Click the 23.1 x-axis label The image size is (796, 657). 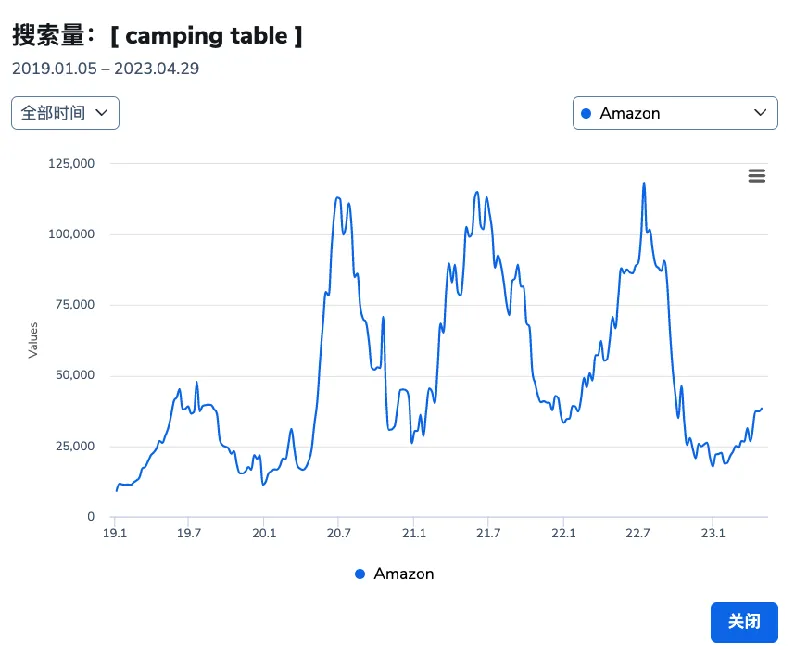coord(713,533)
